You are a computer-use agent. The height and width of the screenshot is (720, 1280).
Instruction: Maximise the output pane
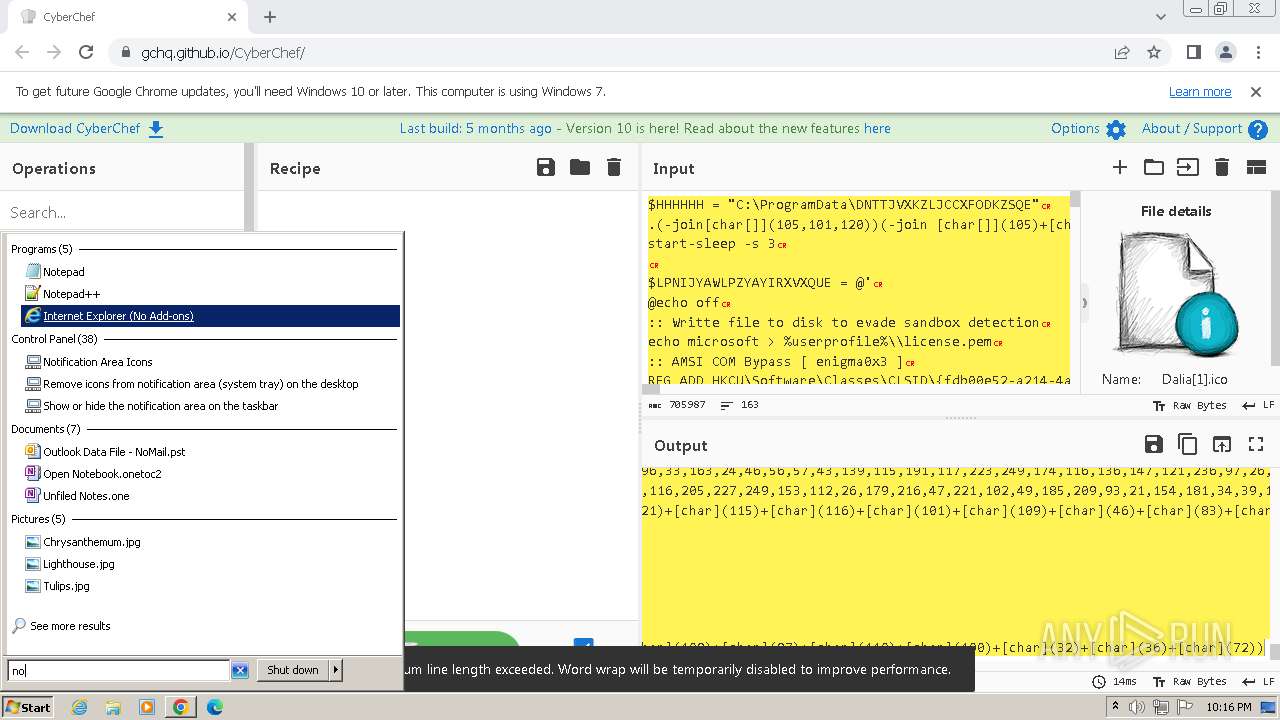point(1256,444)
